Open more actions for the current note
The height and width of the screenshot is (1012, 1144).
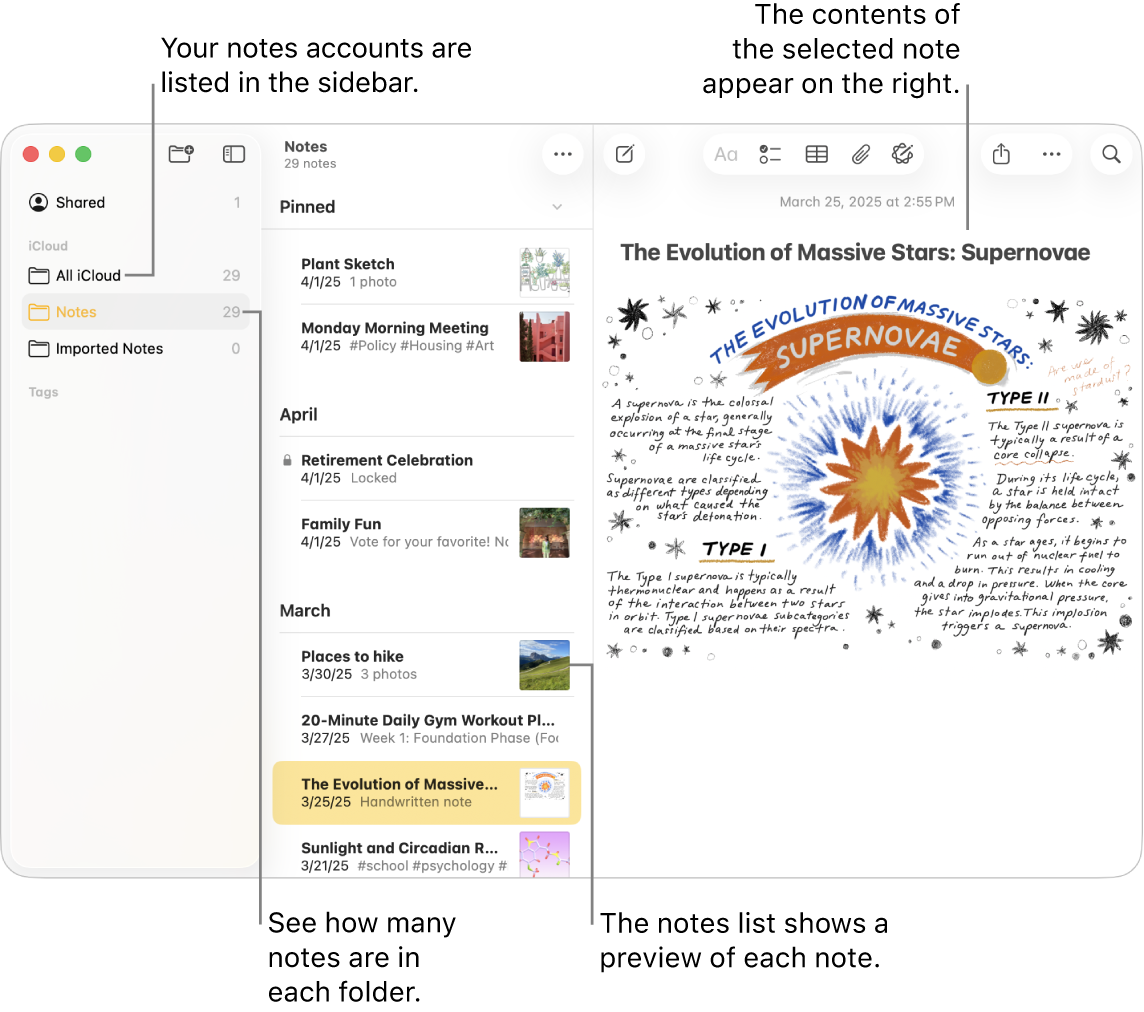pos(1052,154)
